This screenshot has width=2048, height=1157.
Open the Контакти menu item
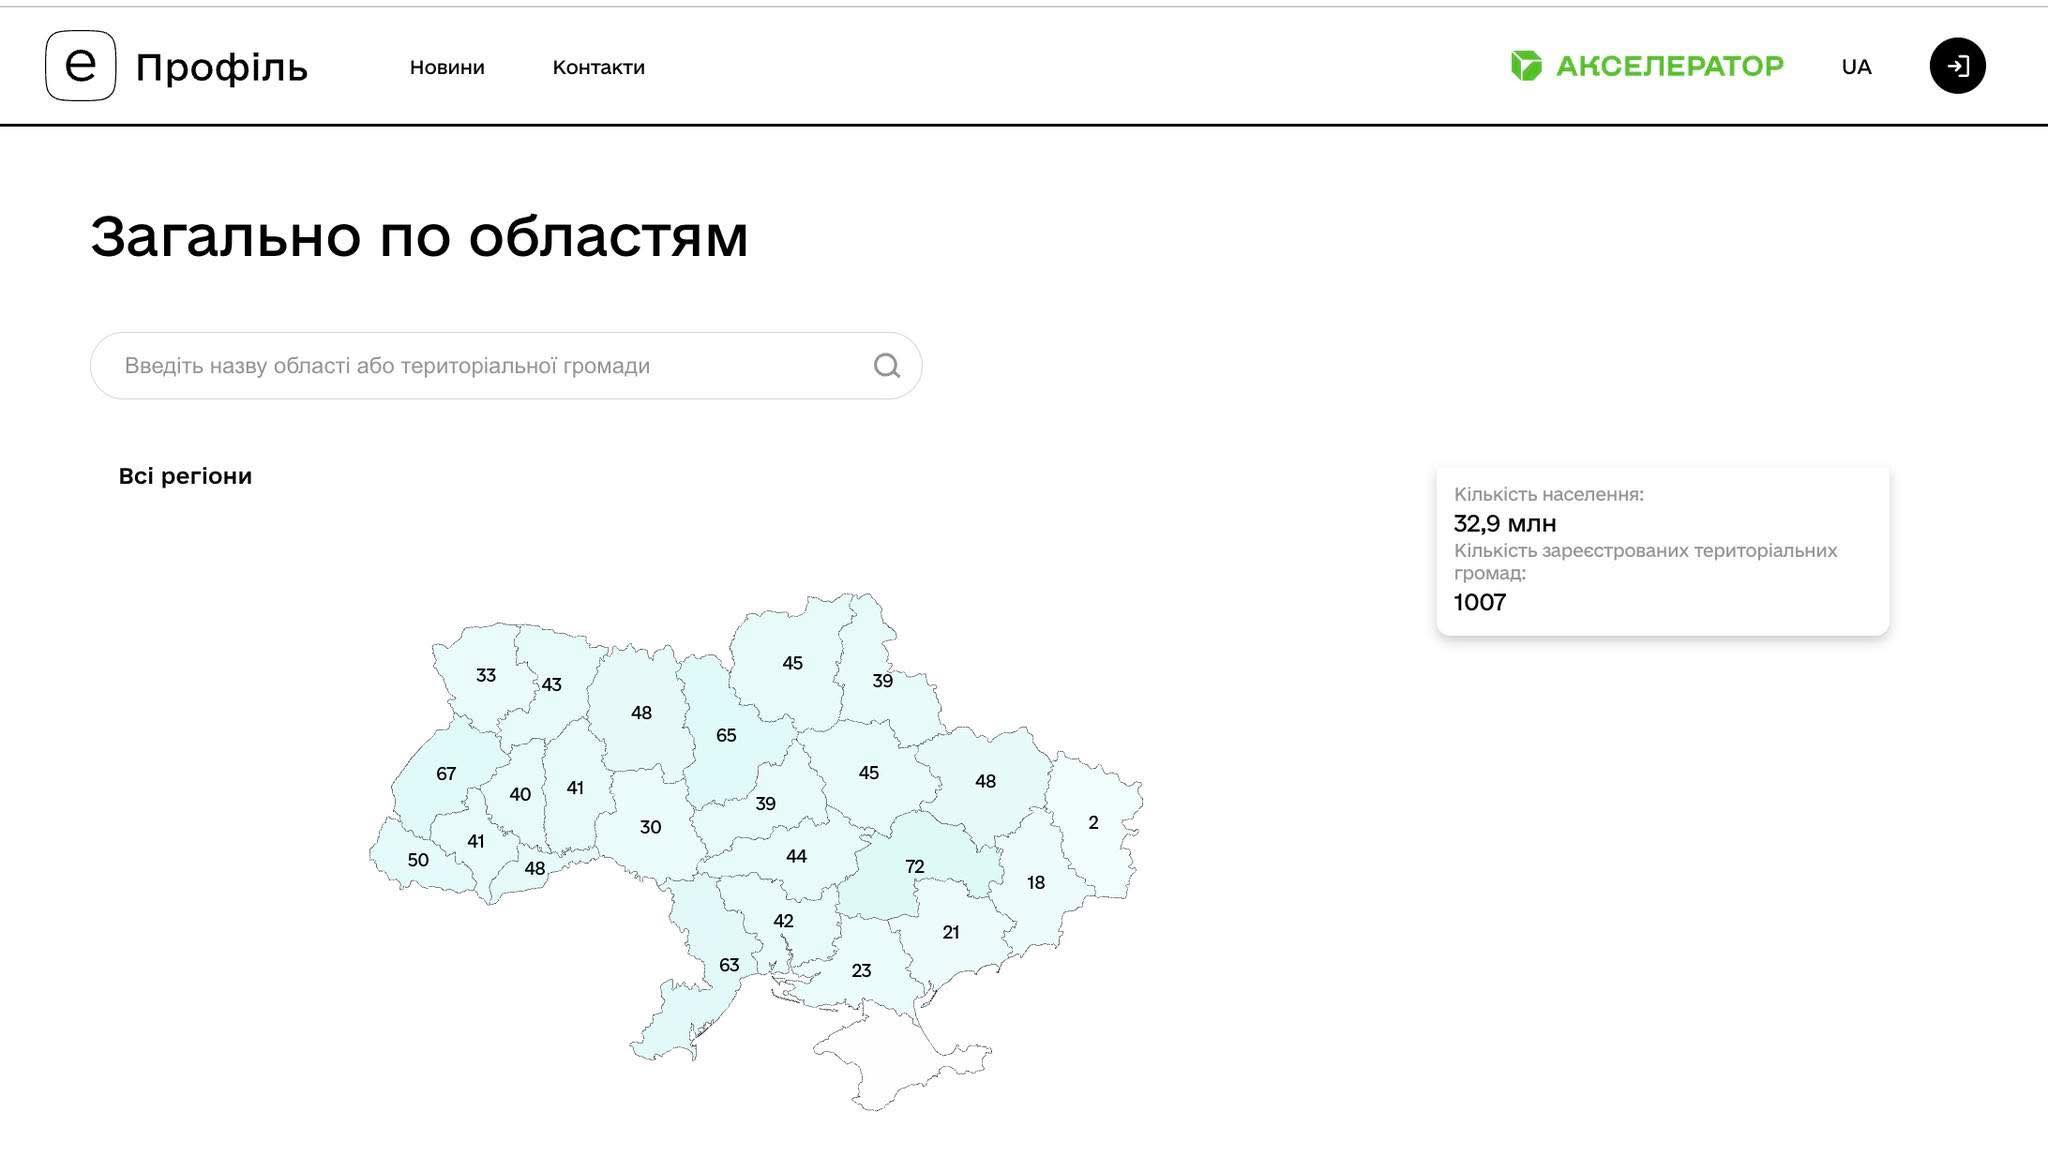(598, 67)
